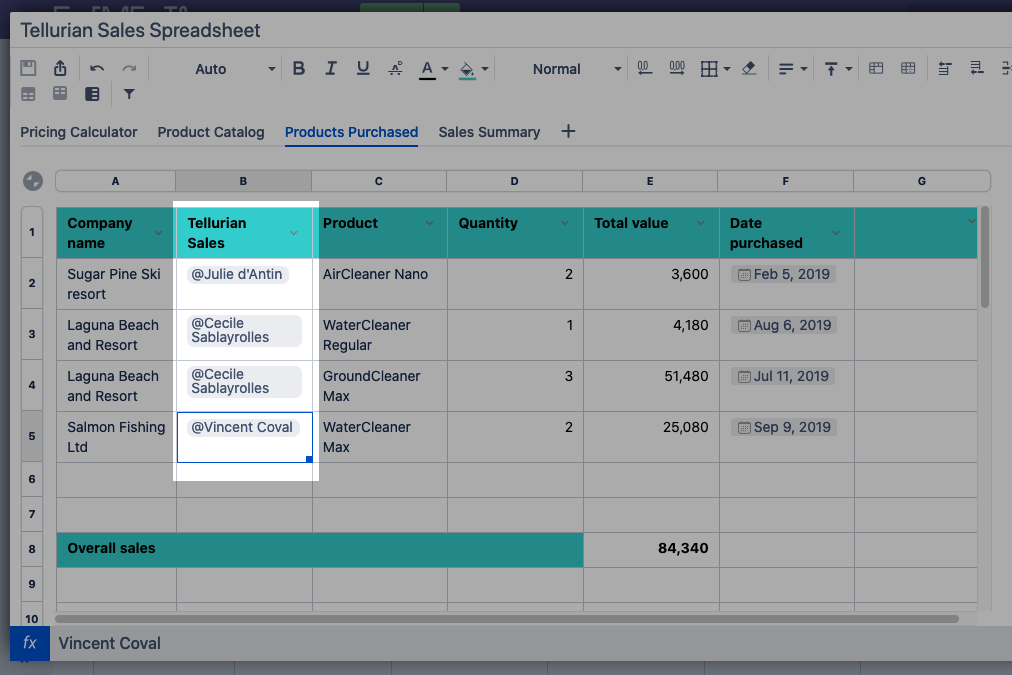Image resolution: width=1012 pixels, height=675 pixels.
Task: Undo the last change
Action: point(97,68)
